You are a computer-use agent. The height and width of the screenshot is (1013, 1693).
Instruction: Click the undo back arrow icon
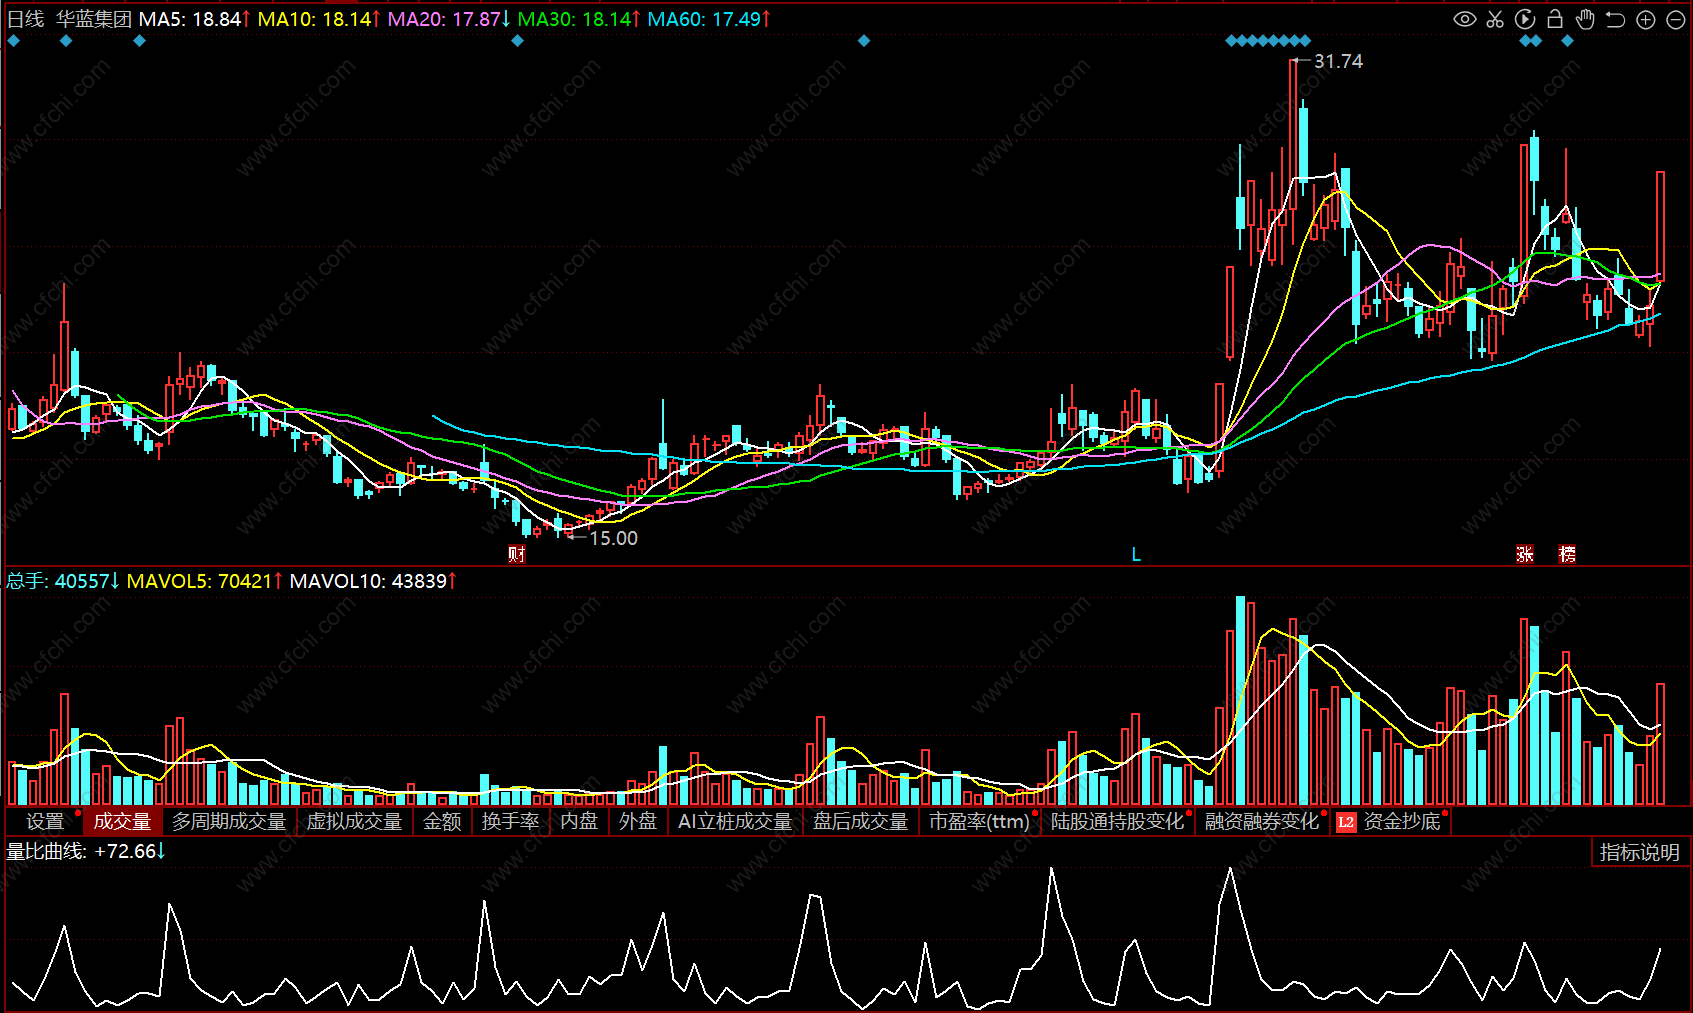click(1615, 19)
